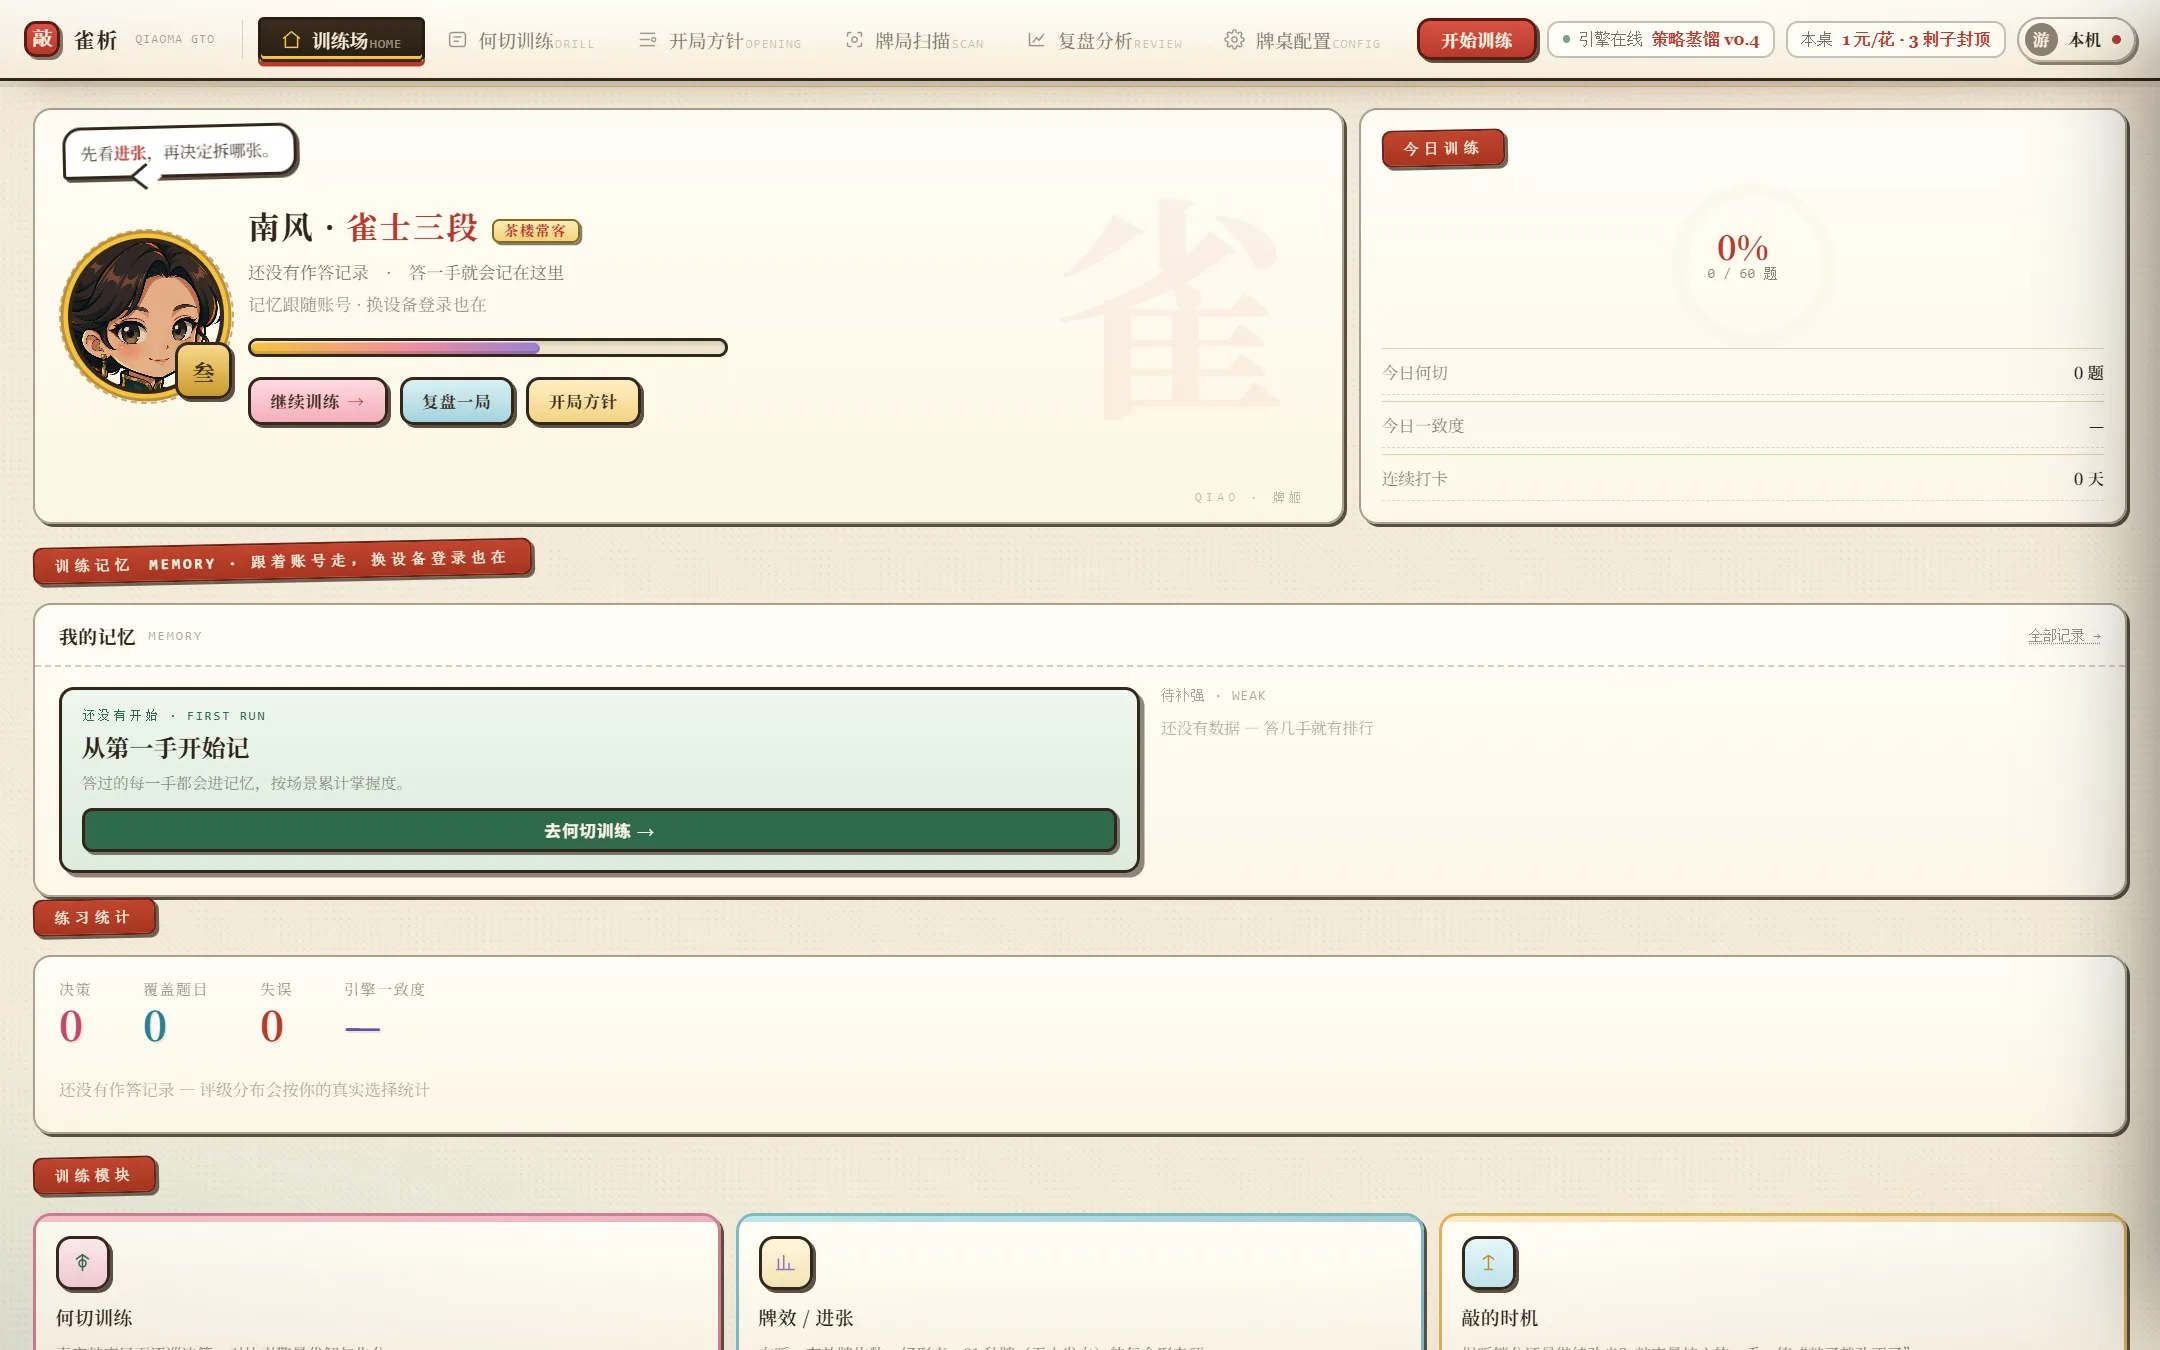2160x1350 pixels.
Task: Click the 继续训练 pink button
Action: coord(317,401)
